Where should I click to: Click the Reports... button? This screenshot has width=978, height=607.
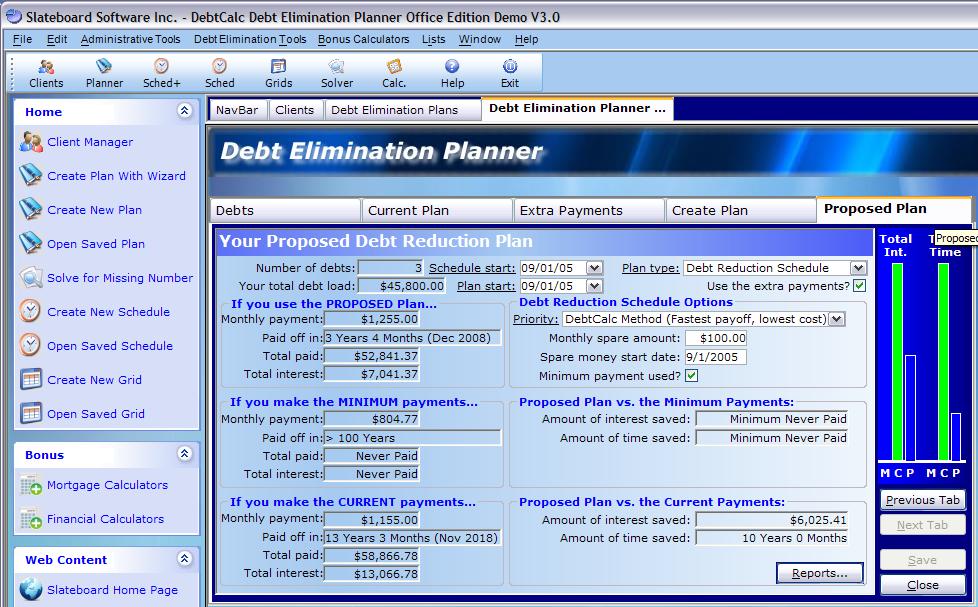tap(819, 573)
